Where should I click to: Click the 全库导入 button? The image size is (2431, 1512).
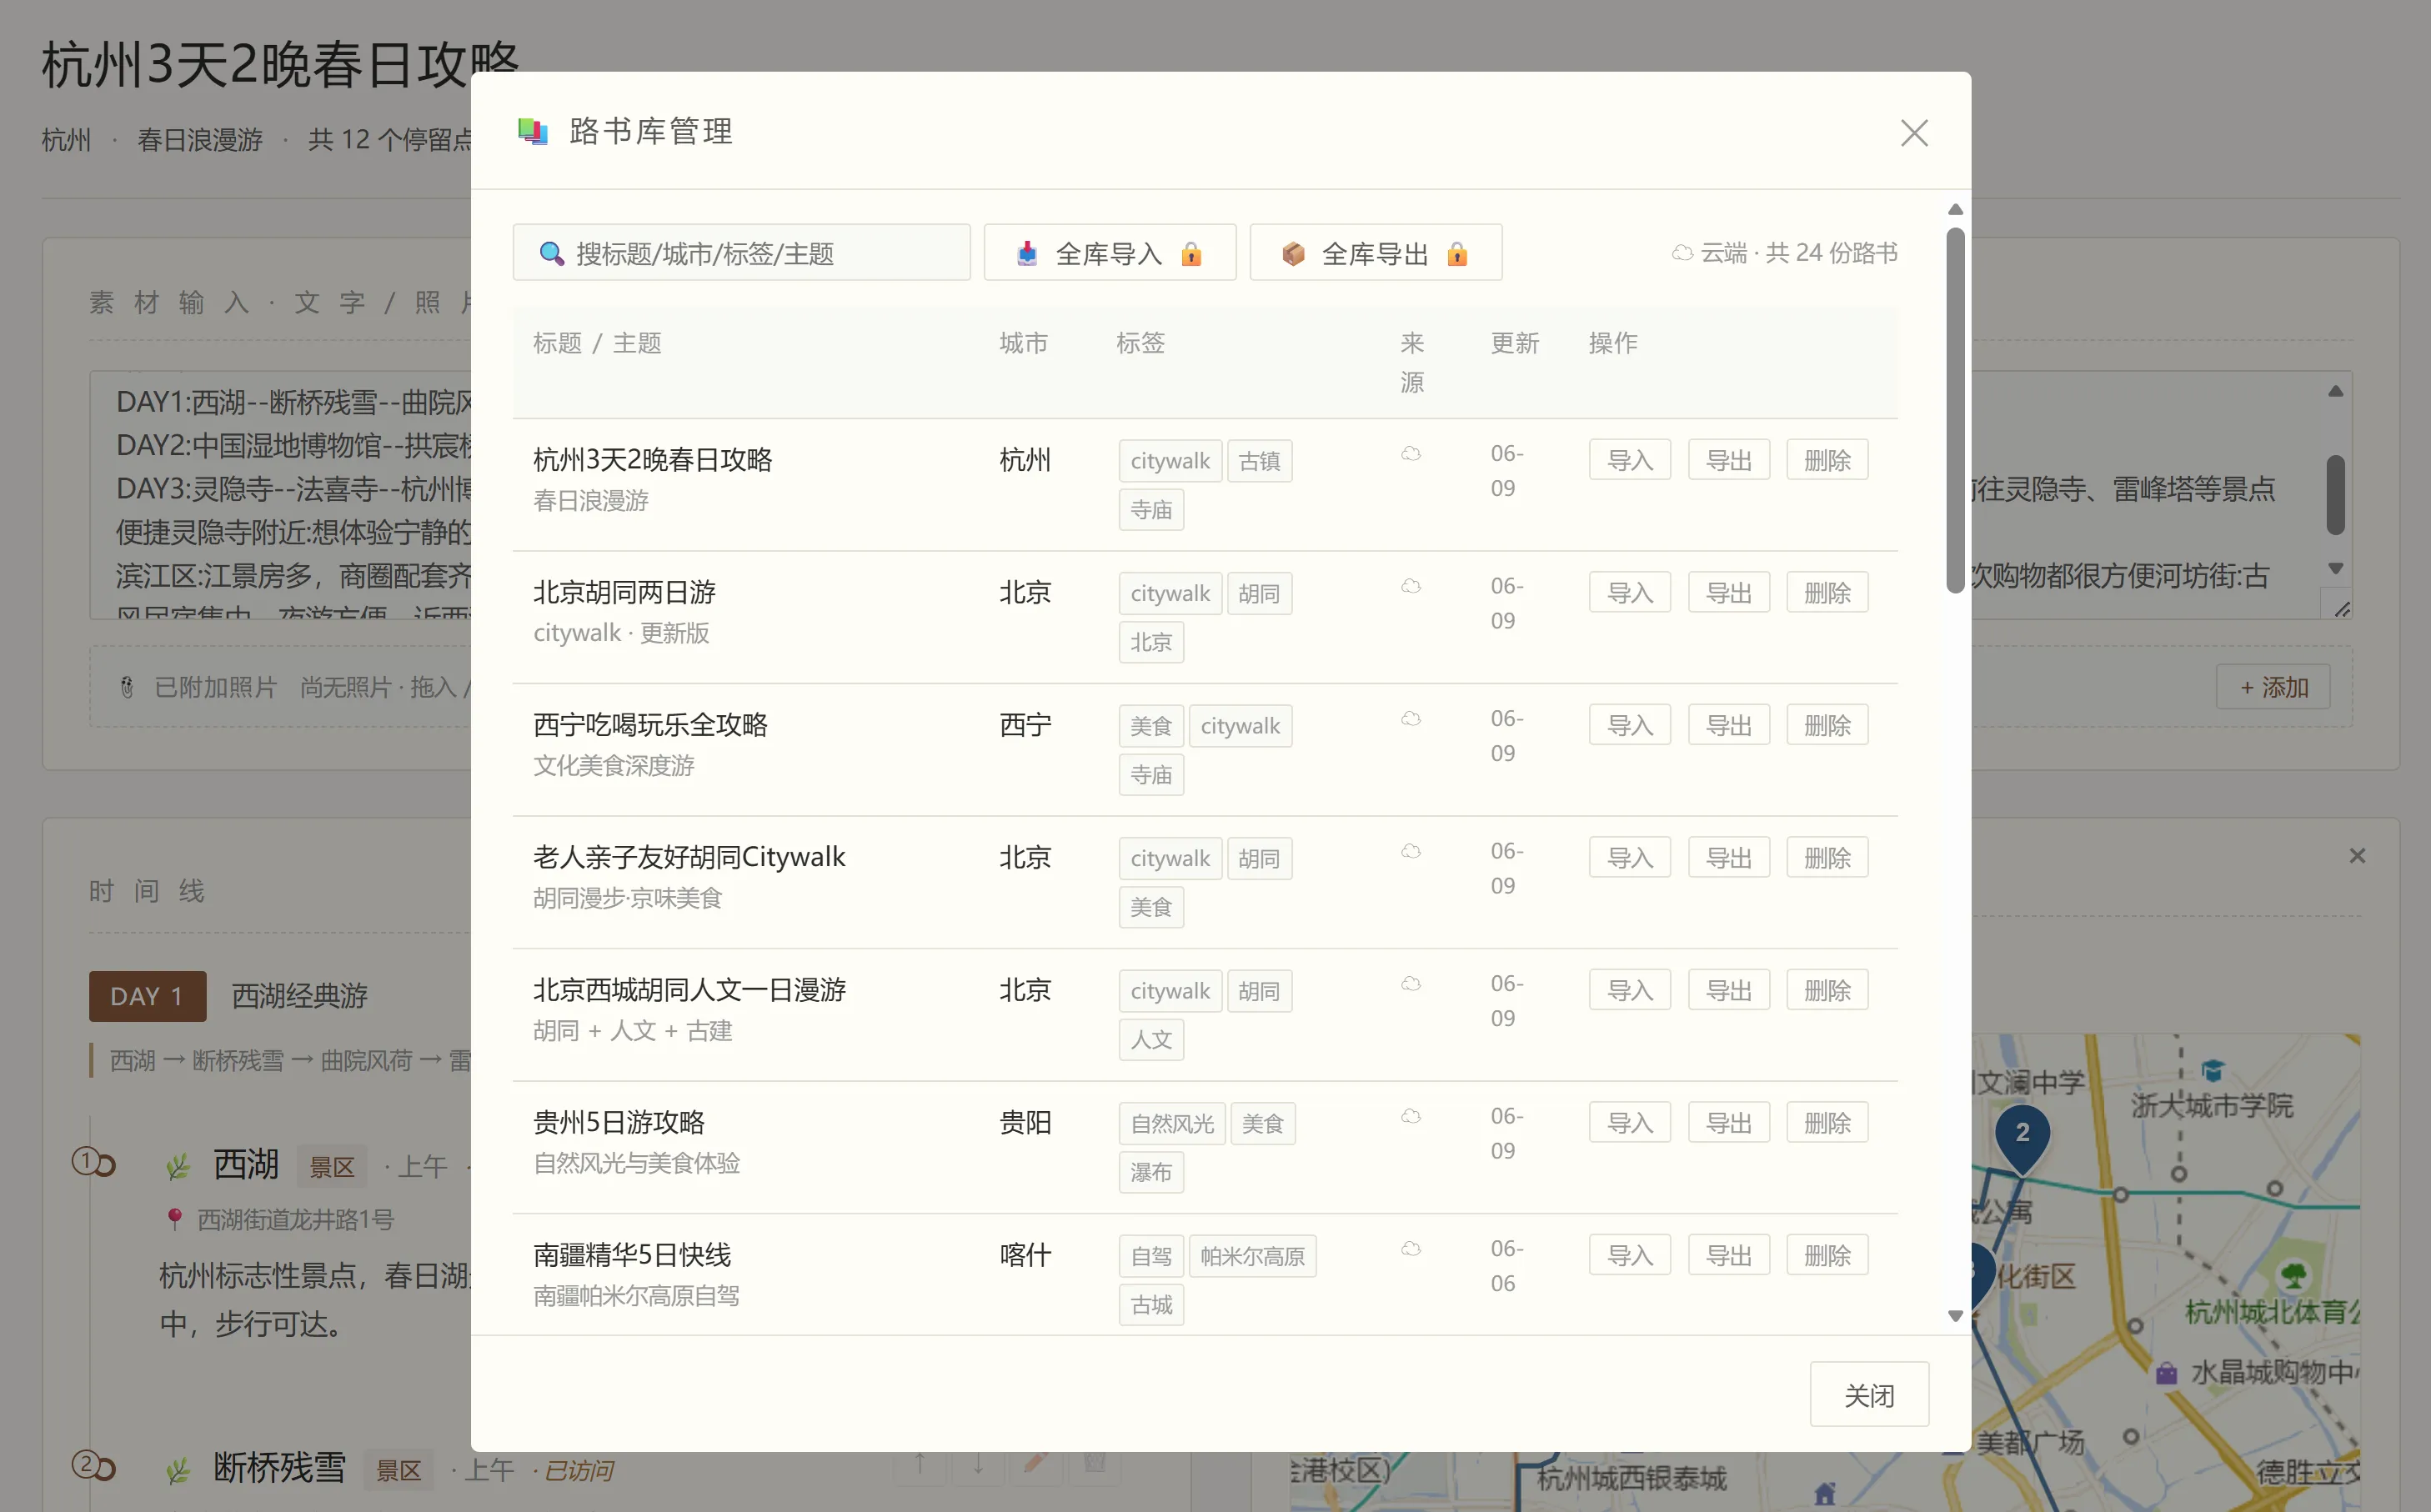1109,253
